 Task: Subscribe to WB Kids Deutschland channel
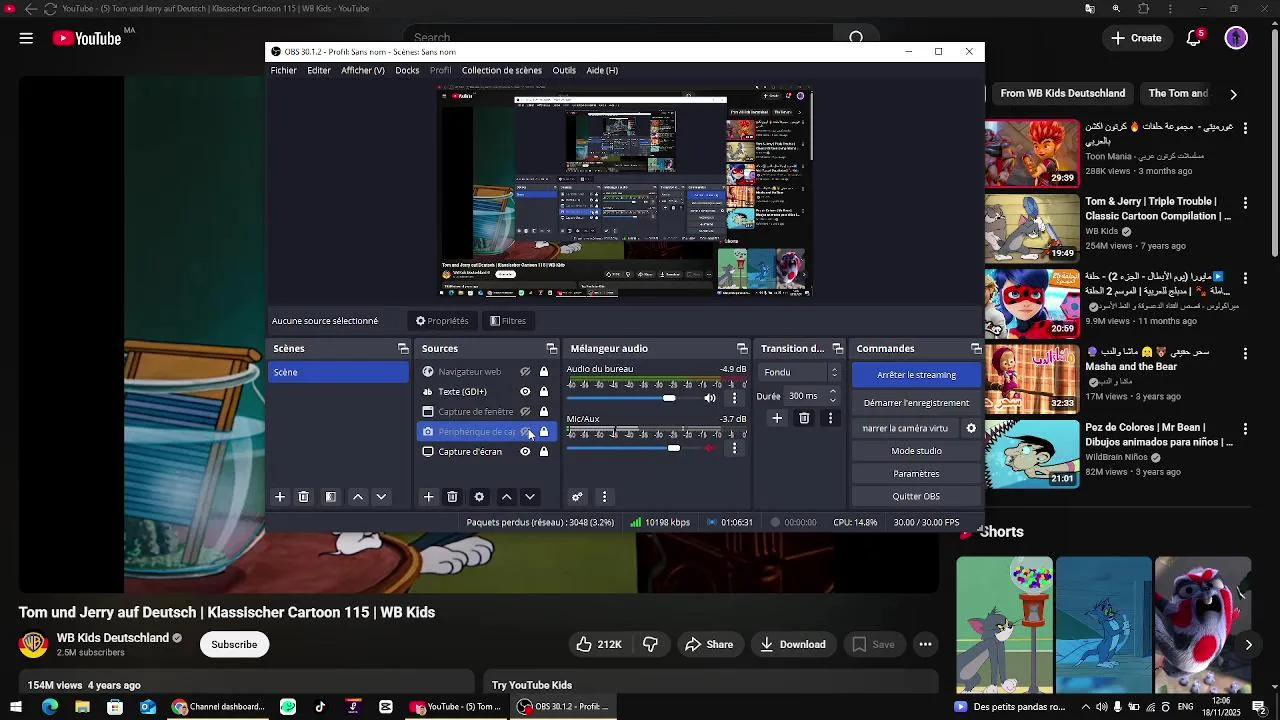pos(234,645)
